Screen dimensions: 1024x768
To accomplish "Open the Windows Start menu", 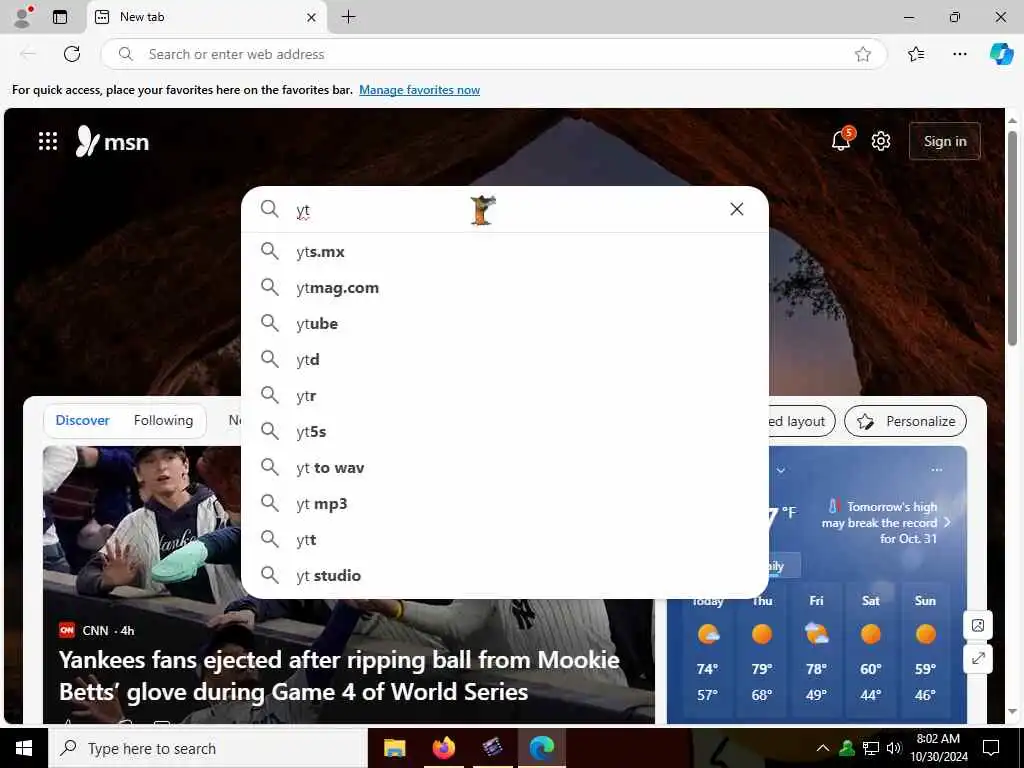I will tap(24, 748).
